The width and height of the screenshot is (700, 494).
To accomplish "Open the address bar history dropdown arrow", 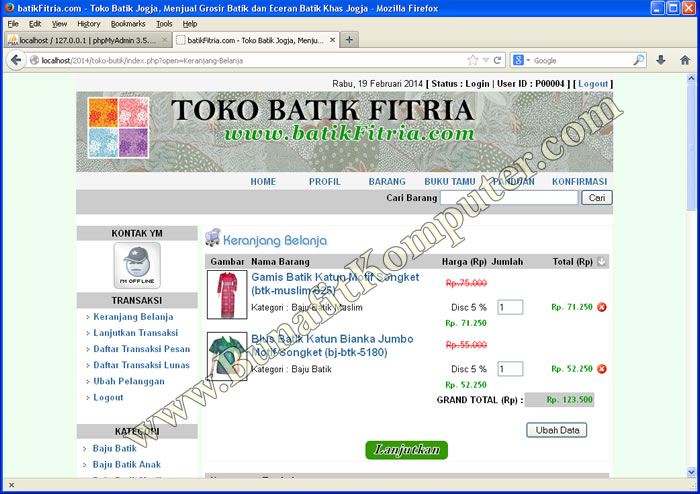I will point(486,60).
